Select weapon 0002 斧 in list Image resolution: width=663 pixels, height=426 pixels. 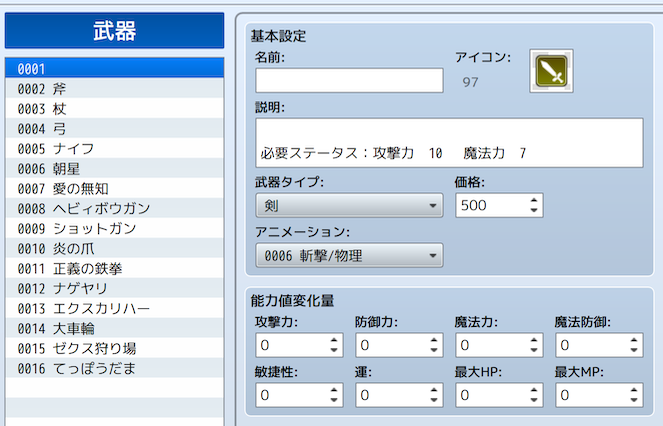click(113, 89)
